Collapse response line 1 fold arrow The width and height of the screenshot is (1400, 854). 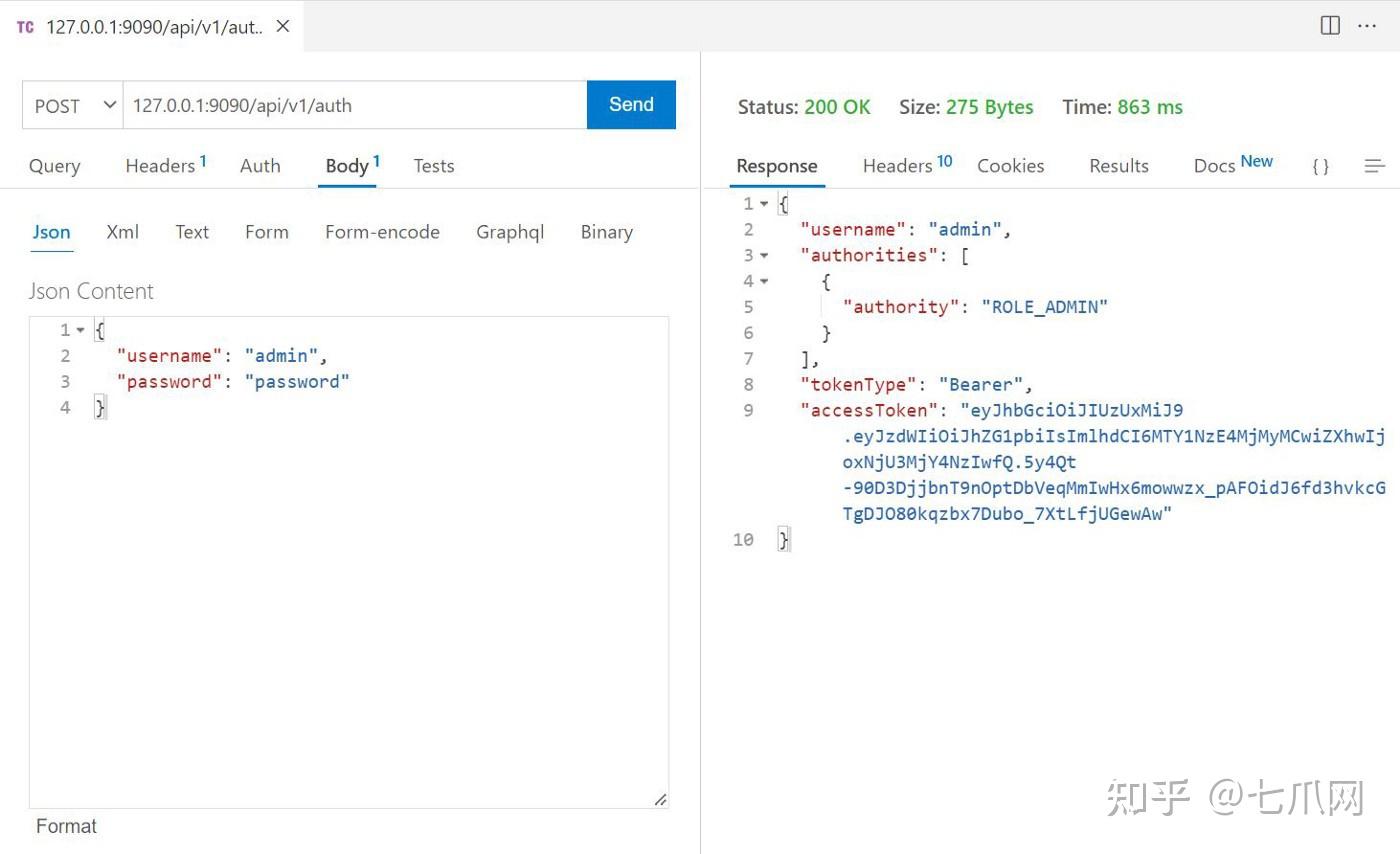pyautogui.click(x=764, y=204)
